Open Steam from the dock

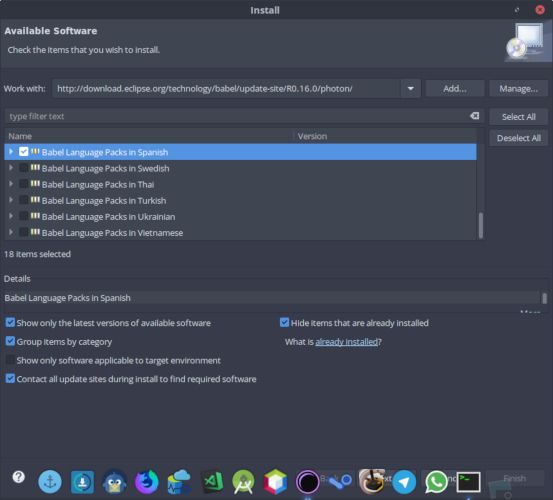click(x=340, y=482)
